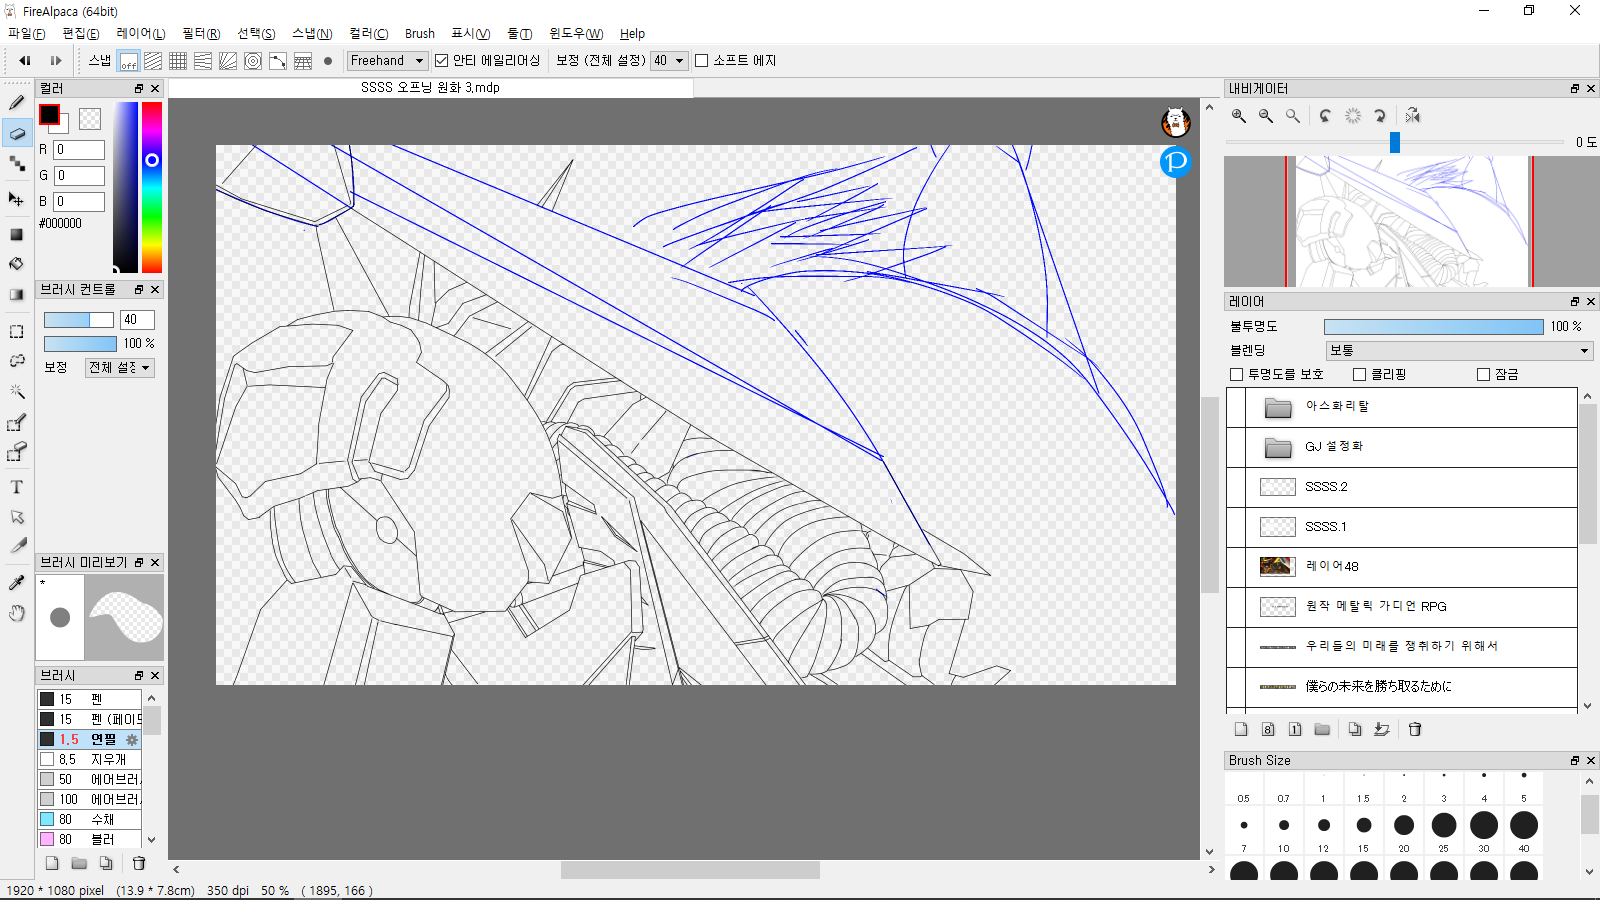Select the Eraser tool in left toolbar
The width and height of the screenshot is (1600, 900).
point(17,133)
